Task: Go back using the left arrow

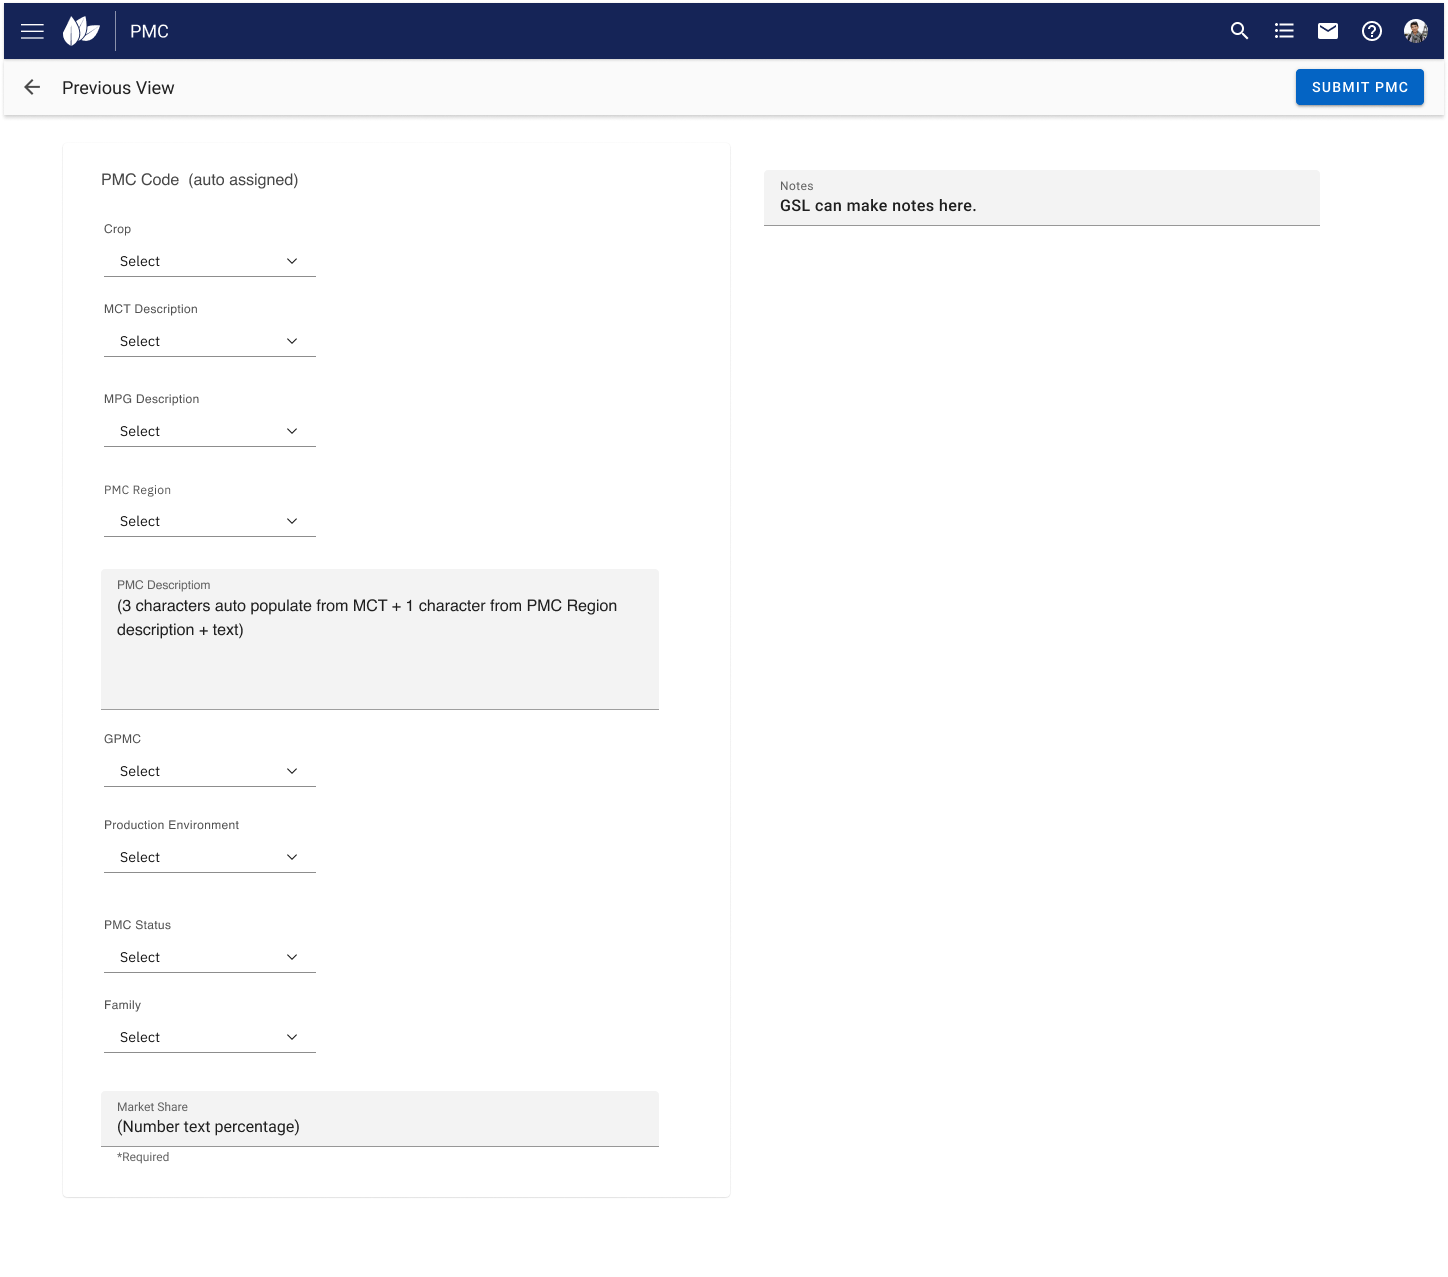Action: pyautogui.click(x=32, y=87)
